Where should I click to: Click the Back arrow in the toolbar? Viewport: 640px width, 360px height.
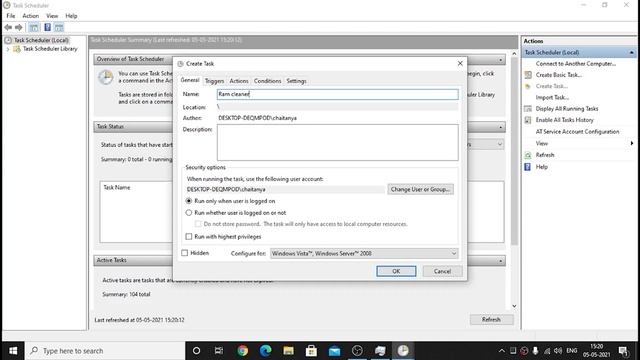(8, 27)
